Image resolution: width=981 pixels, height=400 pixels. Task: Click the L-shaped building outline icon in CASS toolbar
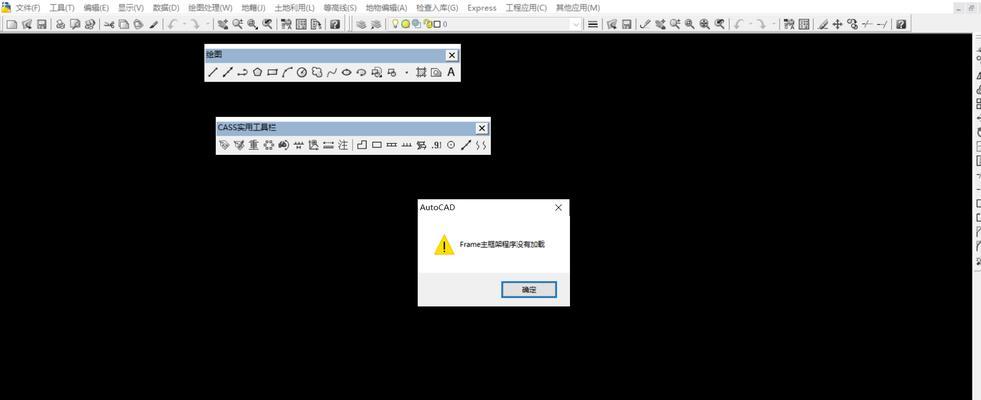coord(362,145)
